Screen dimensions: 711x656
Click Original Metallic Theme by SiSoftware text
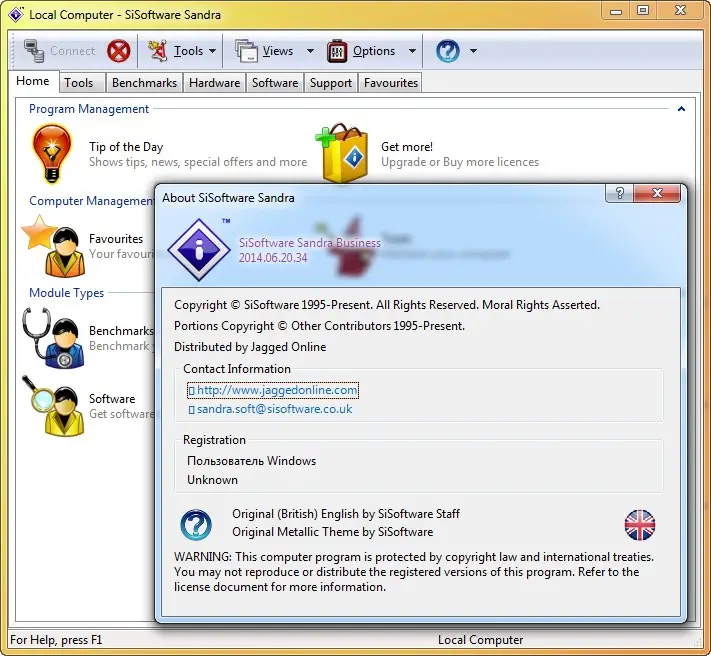332,532
